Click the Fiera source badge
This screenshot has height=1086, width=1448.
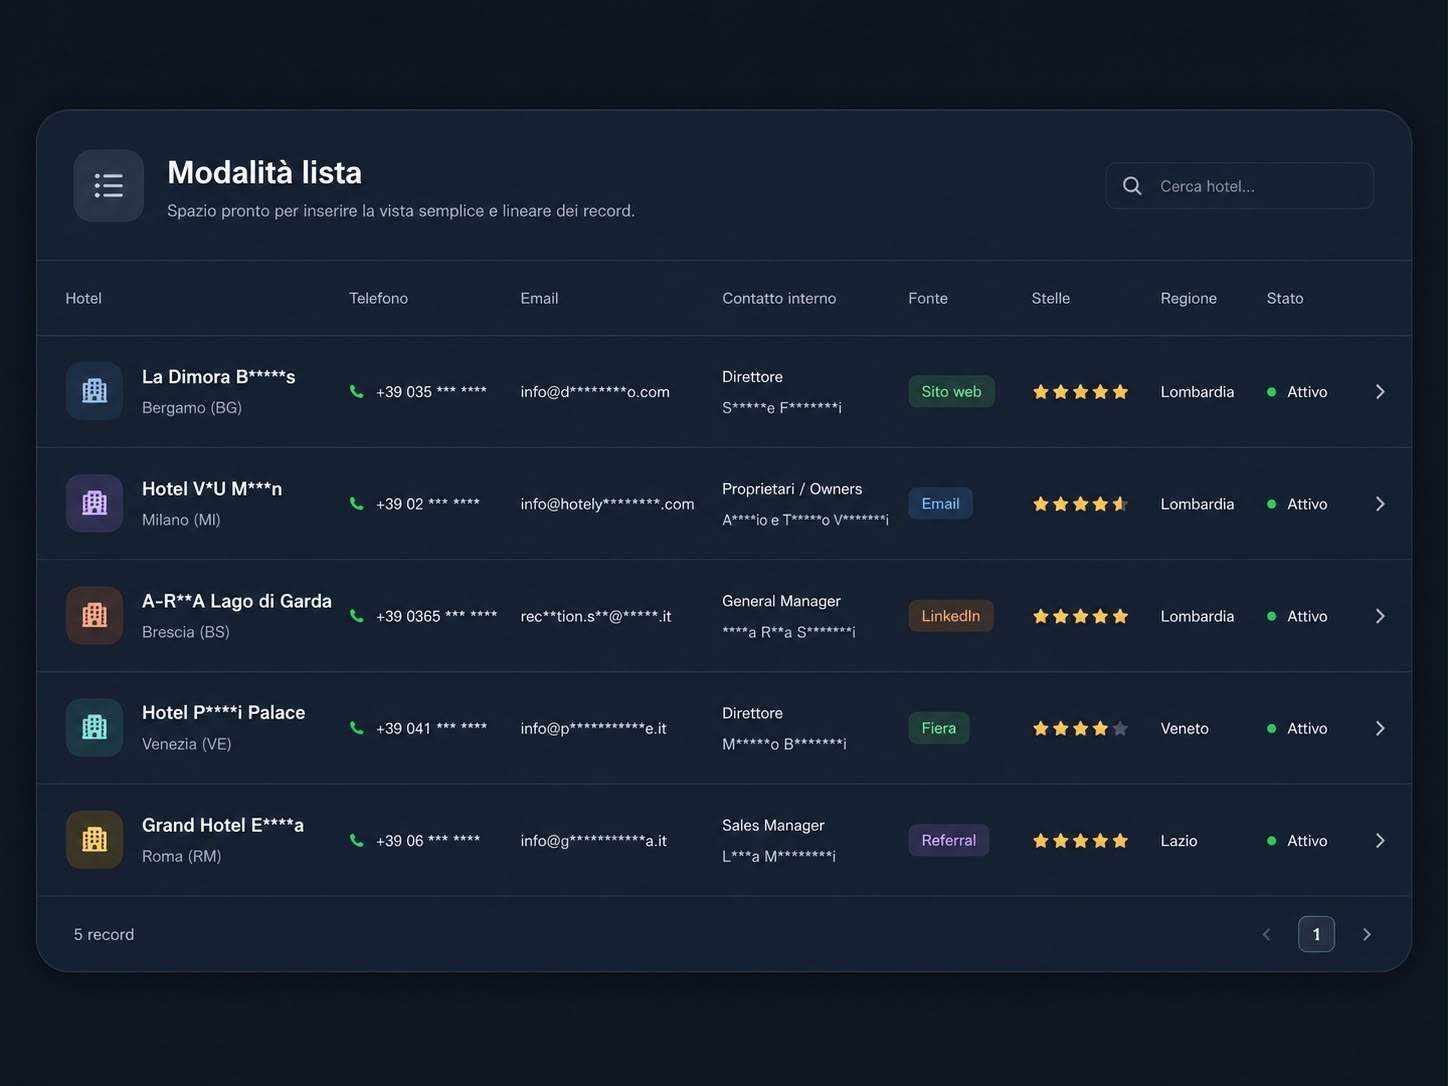tap(938, 728)
